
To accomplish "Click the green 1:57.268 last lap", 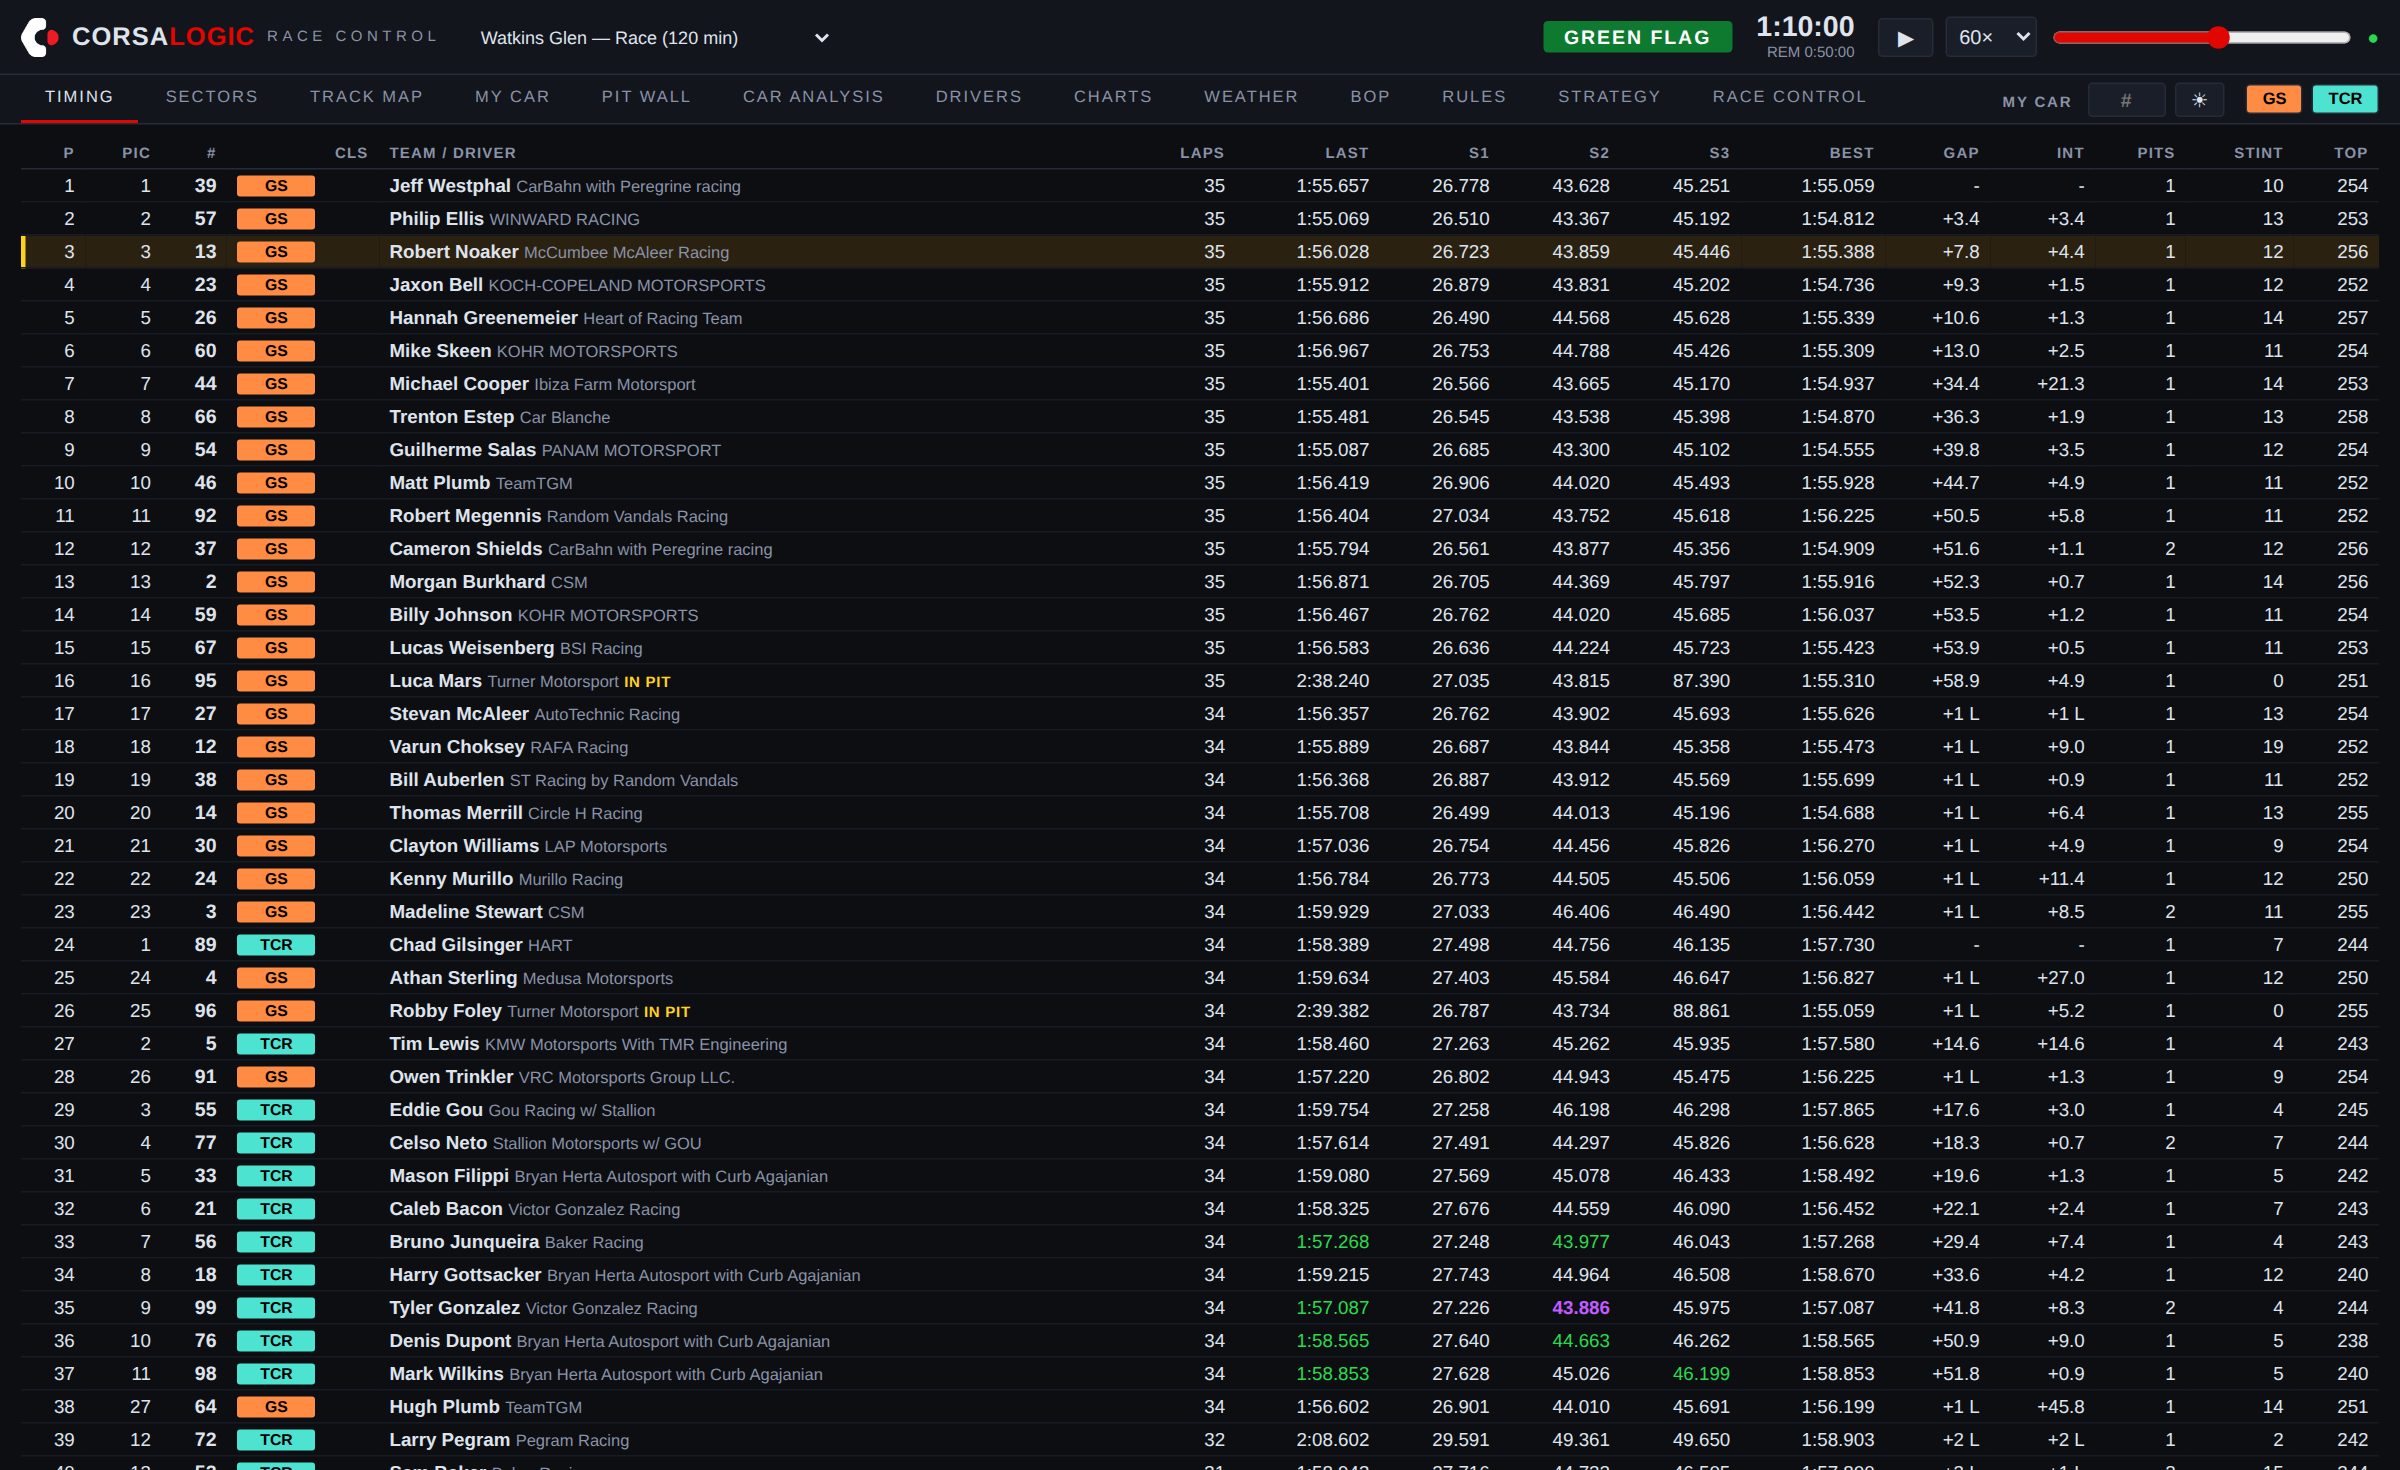I will click(1332, 1242).
